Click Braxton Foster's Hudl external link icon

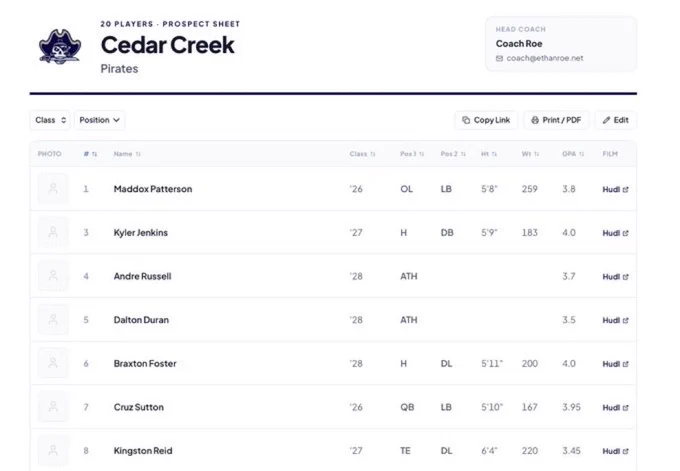[x=625, y=364]
